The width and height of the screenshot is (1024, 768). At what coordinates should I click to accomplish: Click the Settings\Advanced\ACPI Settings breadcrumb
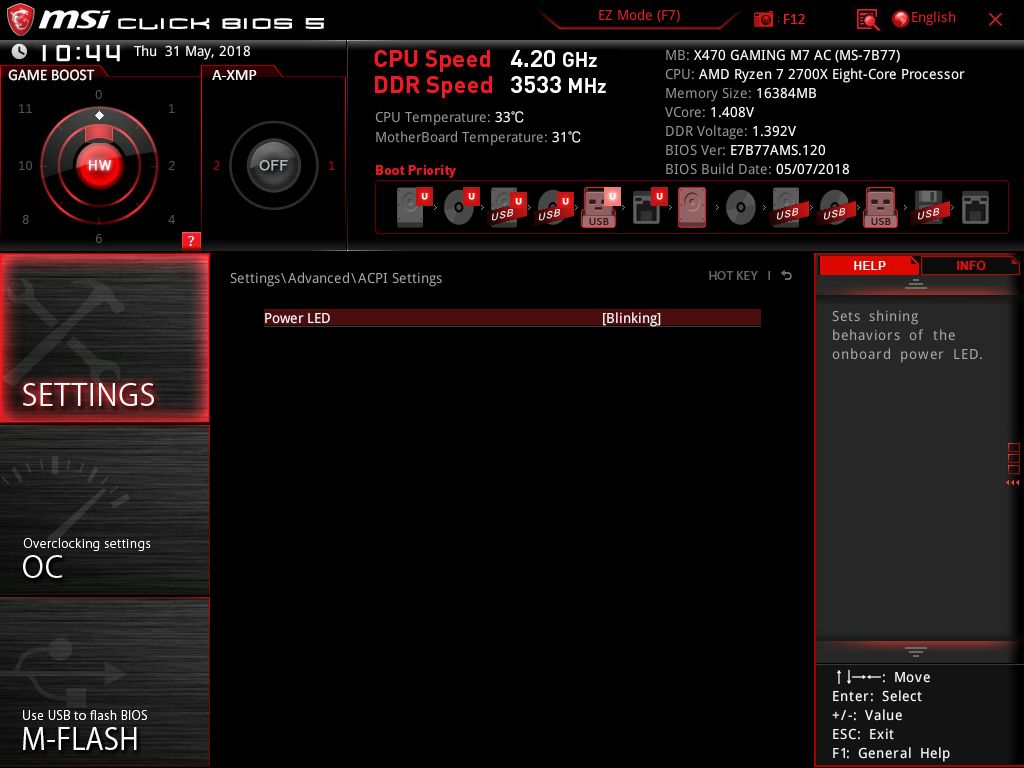coord(336,278)
